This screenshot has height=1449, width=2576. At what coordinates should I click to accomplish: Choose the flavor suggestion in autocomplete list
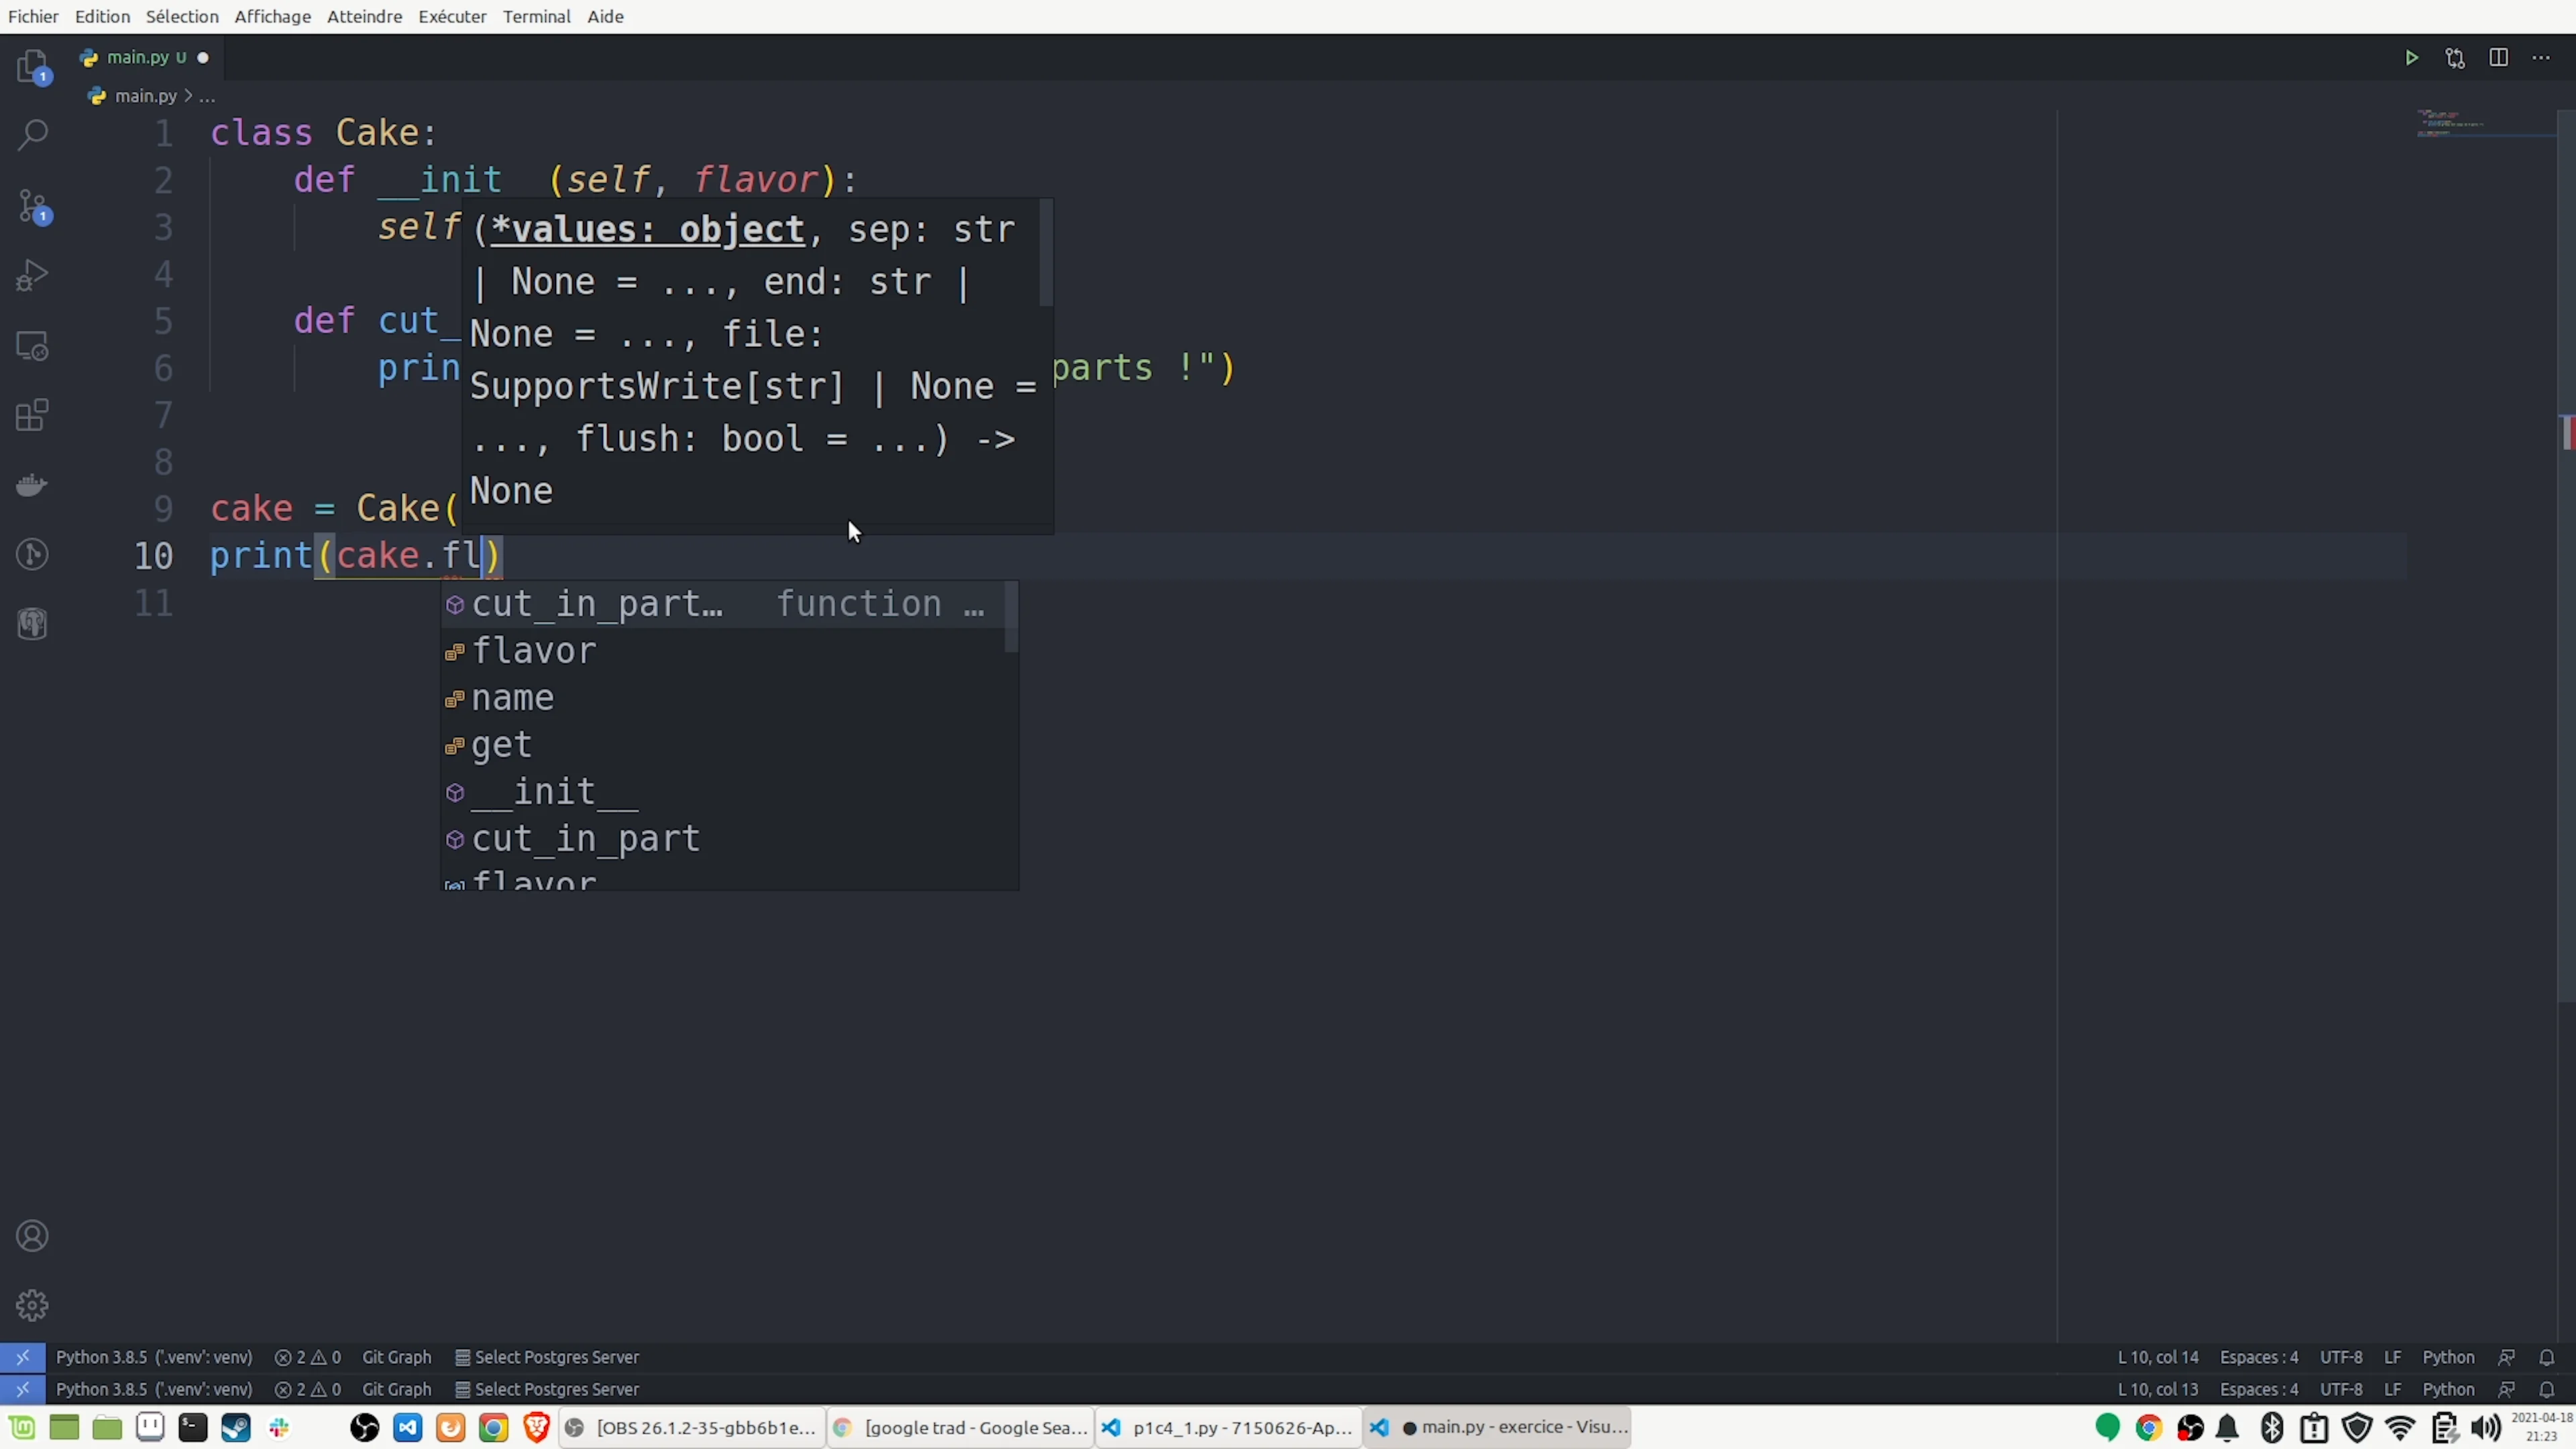[x=534, y=651]
